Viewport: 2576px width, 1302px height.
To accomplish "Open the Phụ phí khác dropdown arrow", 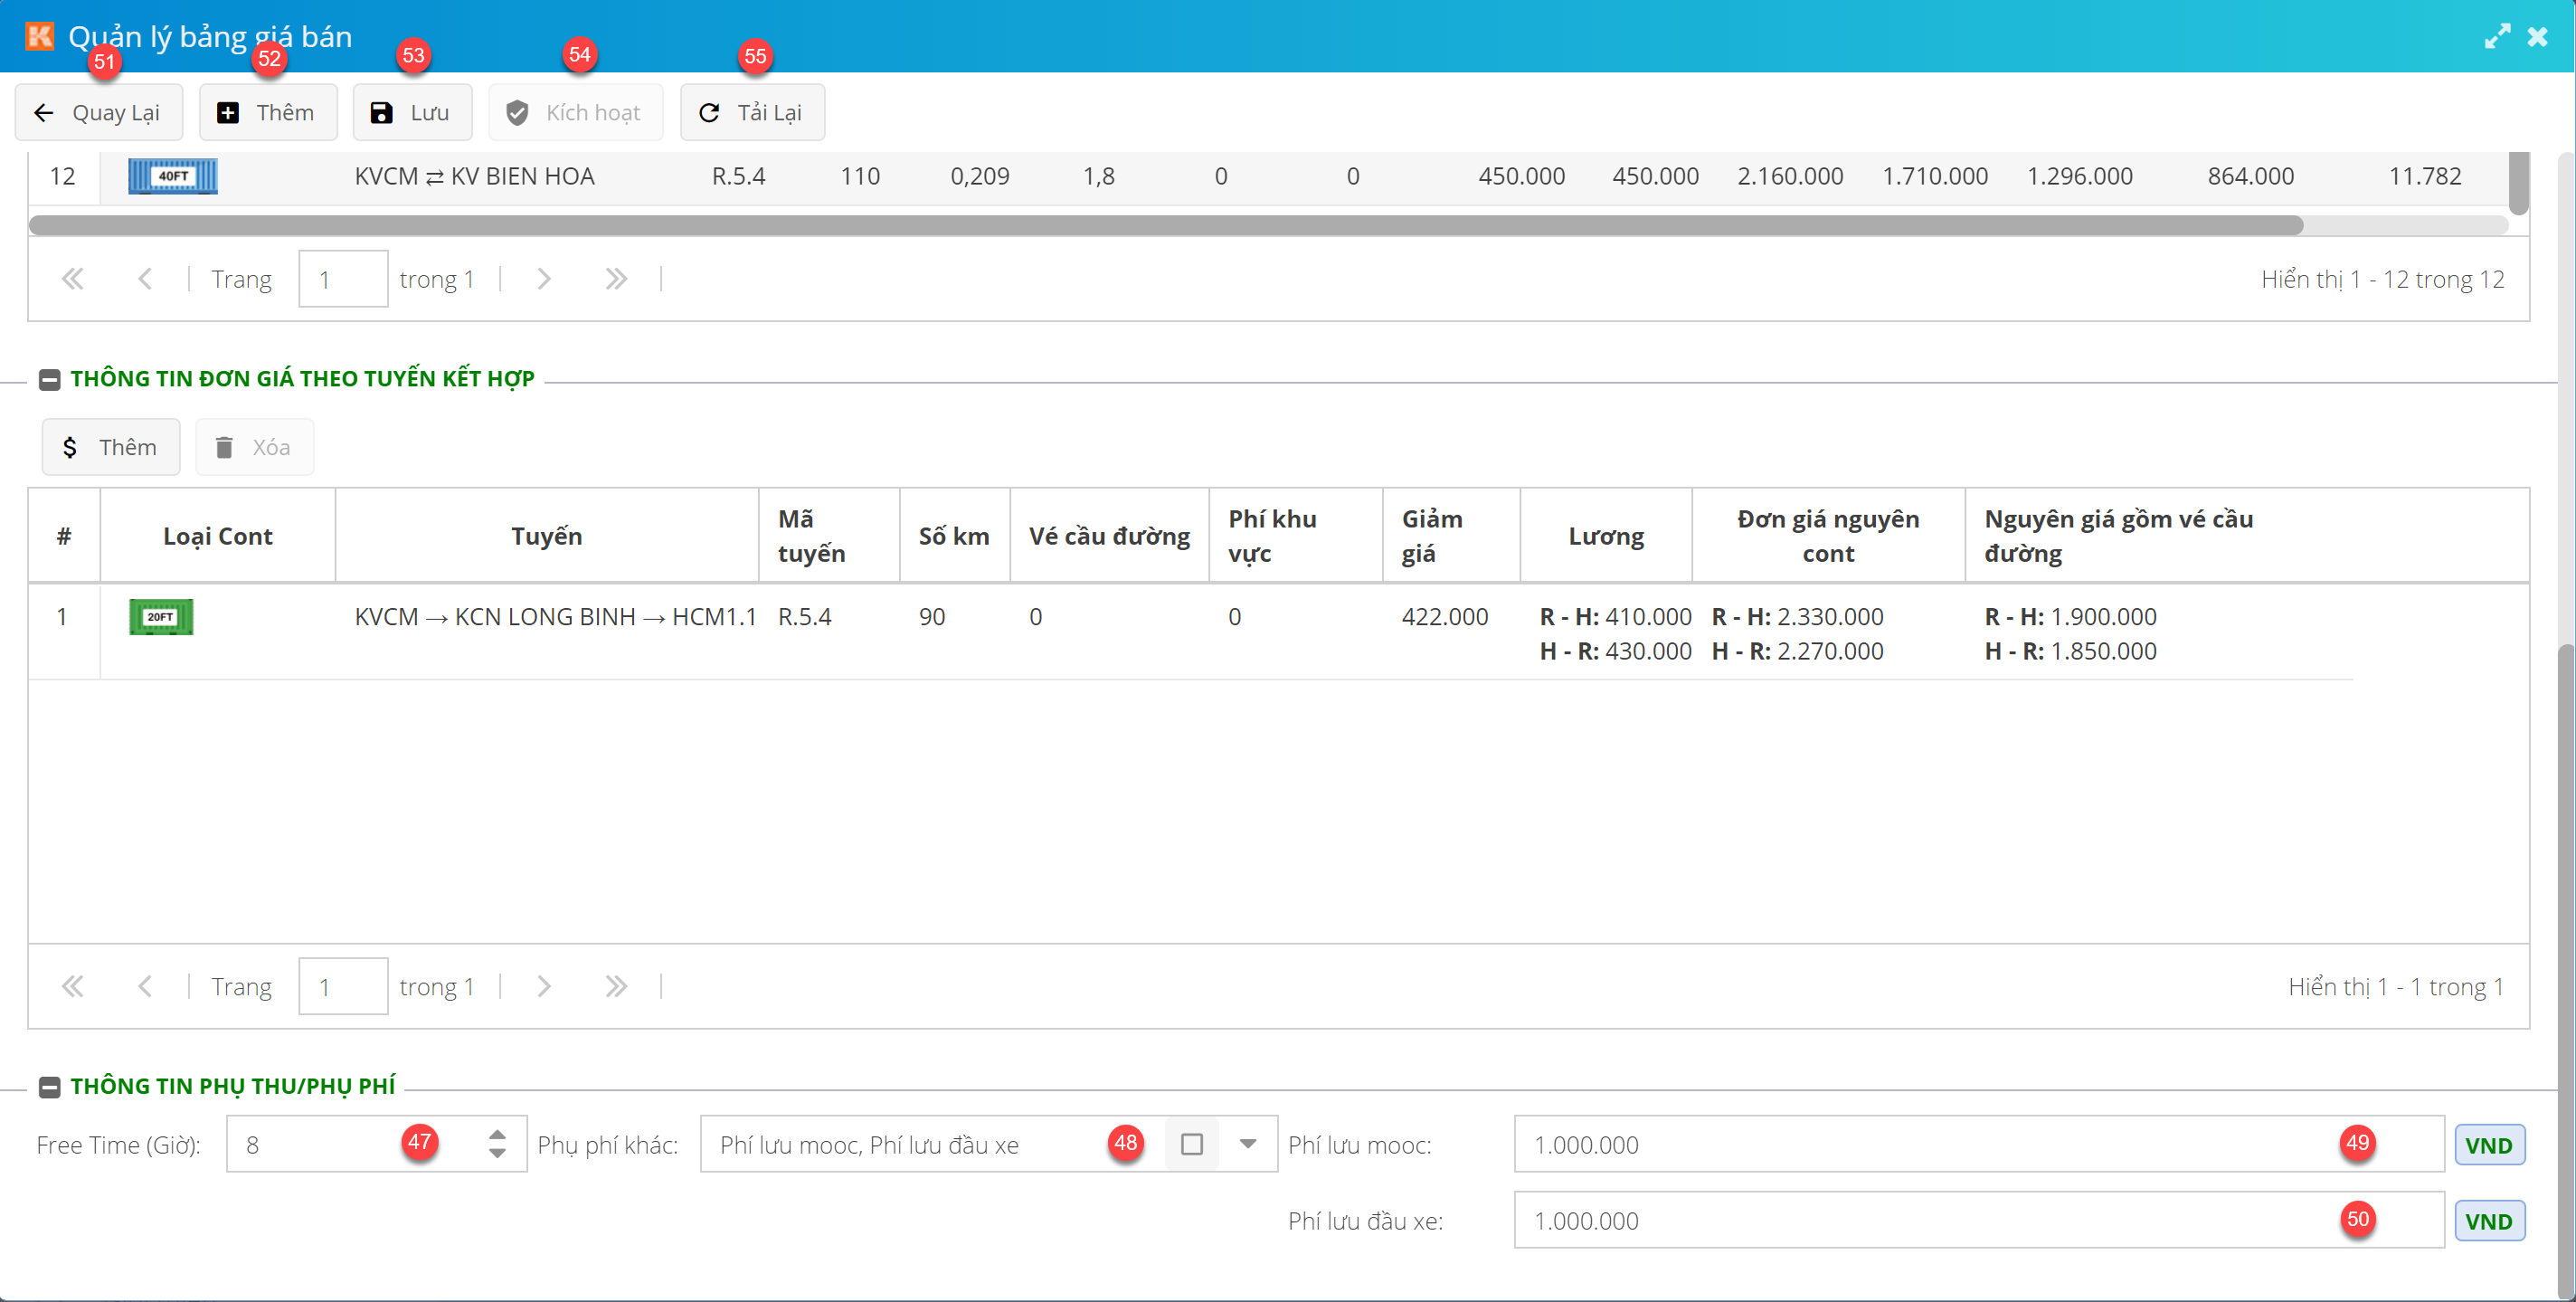I will tap(1247, 1144).
